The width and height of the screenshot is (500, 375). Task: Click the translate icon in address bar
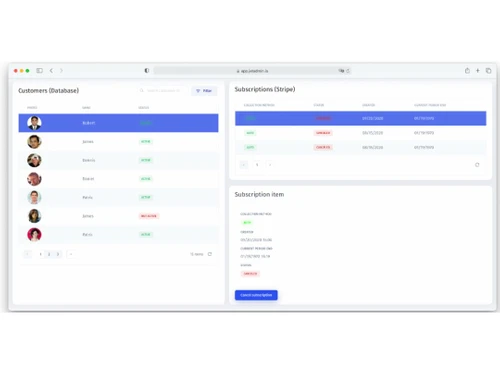(341, 71)
